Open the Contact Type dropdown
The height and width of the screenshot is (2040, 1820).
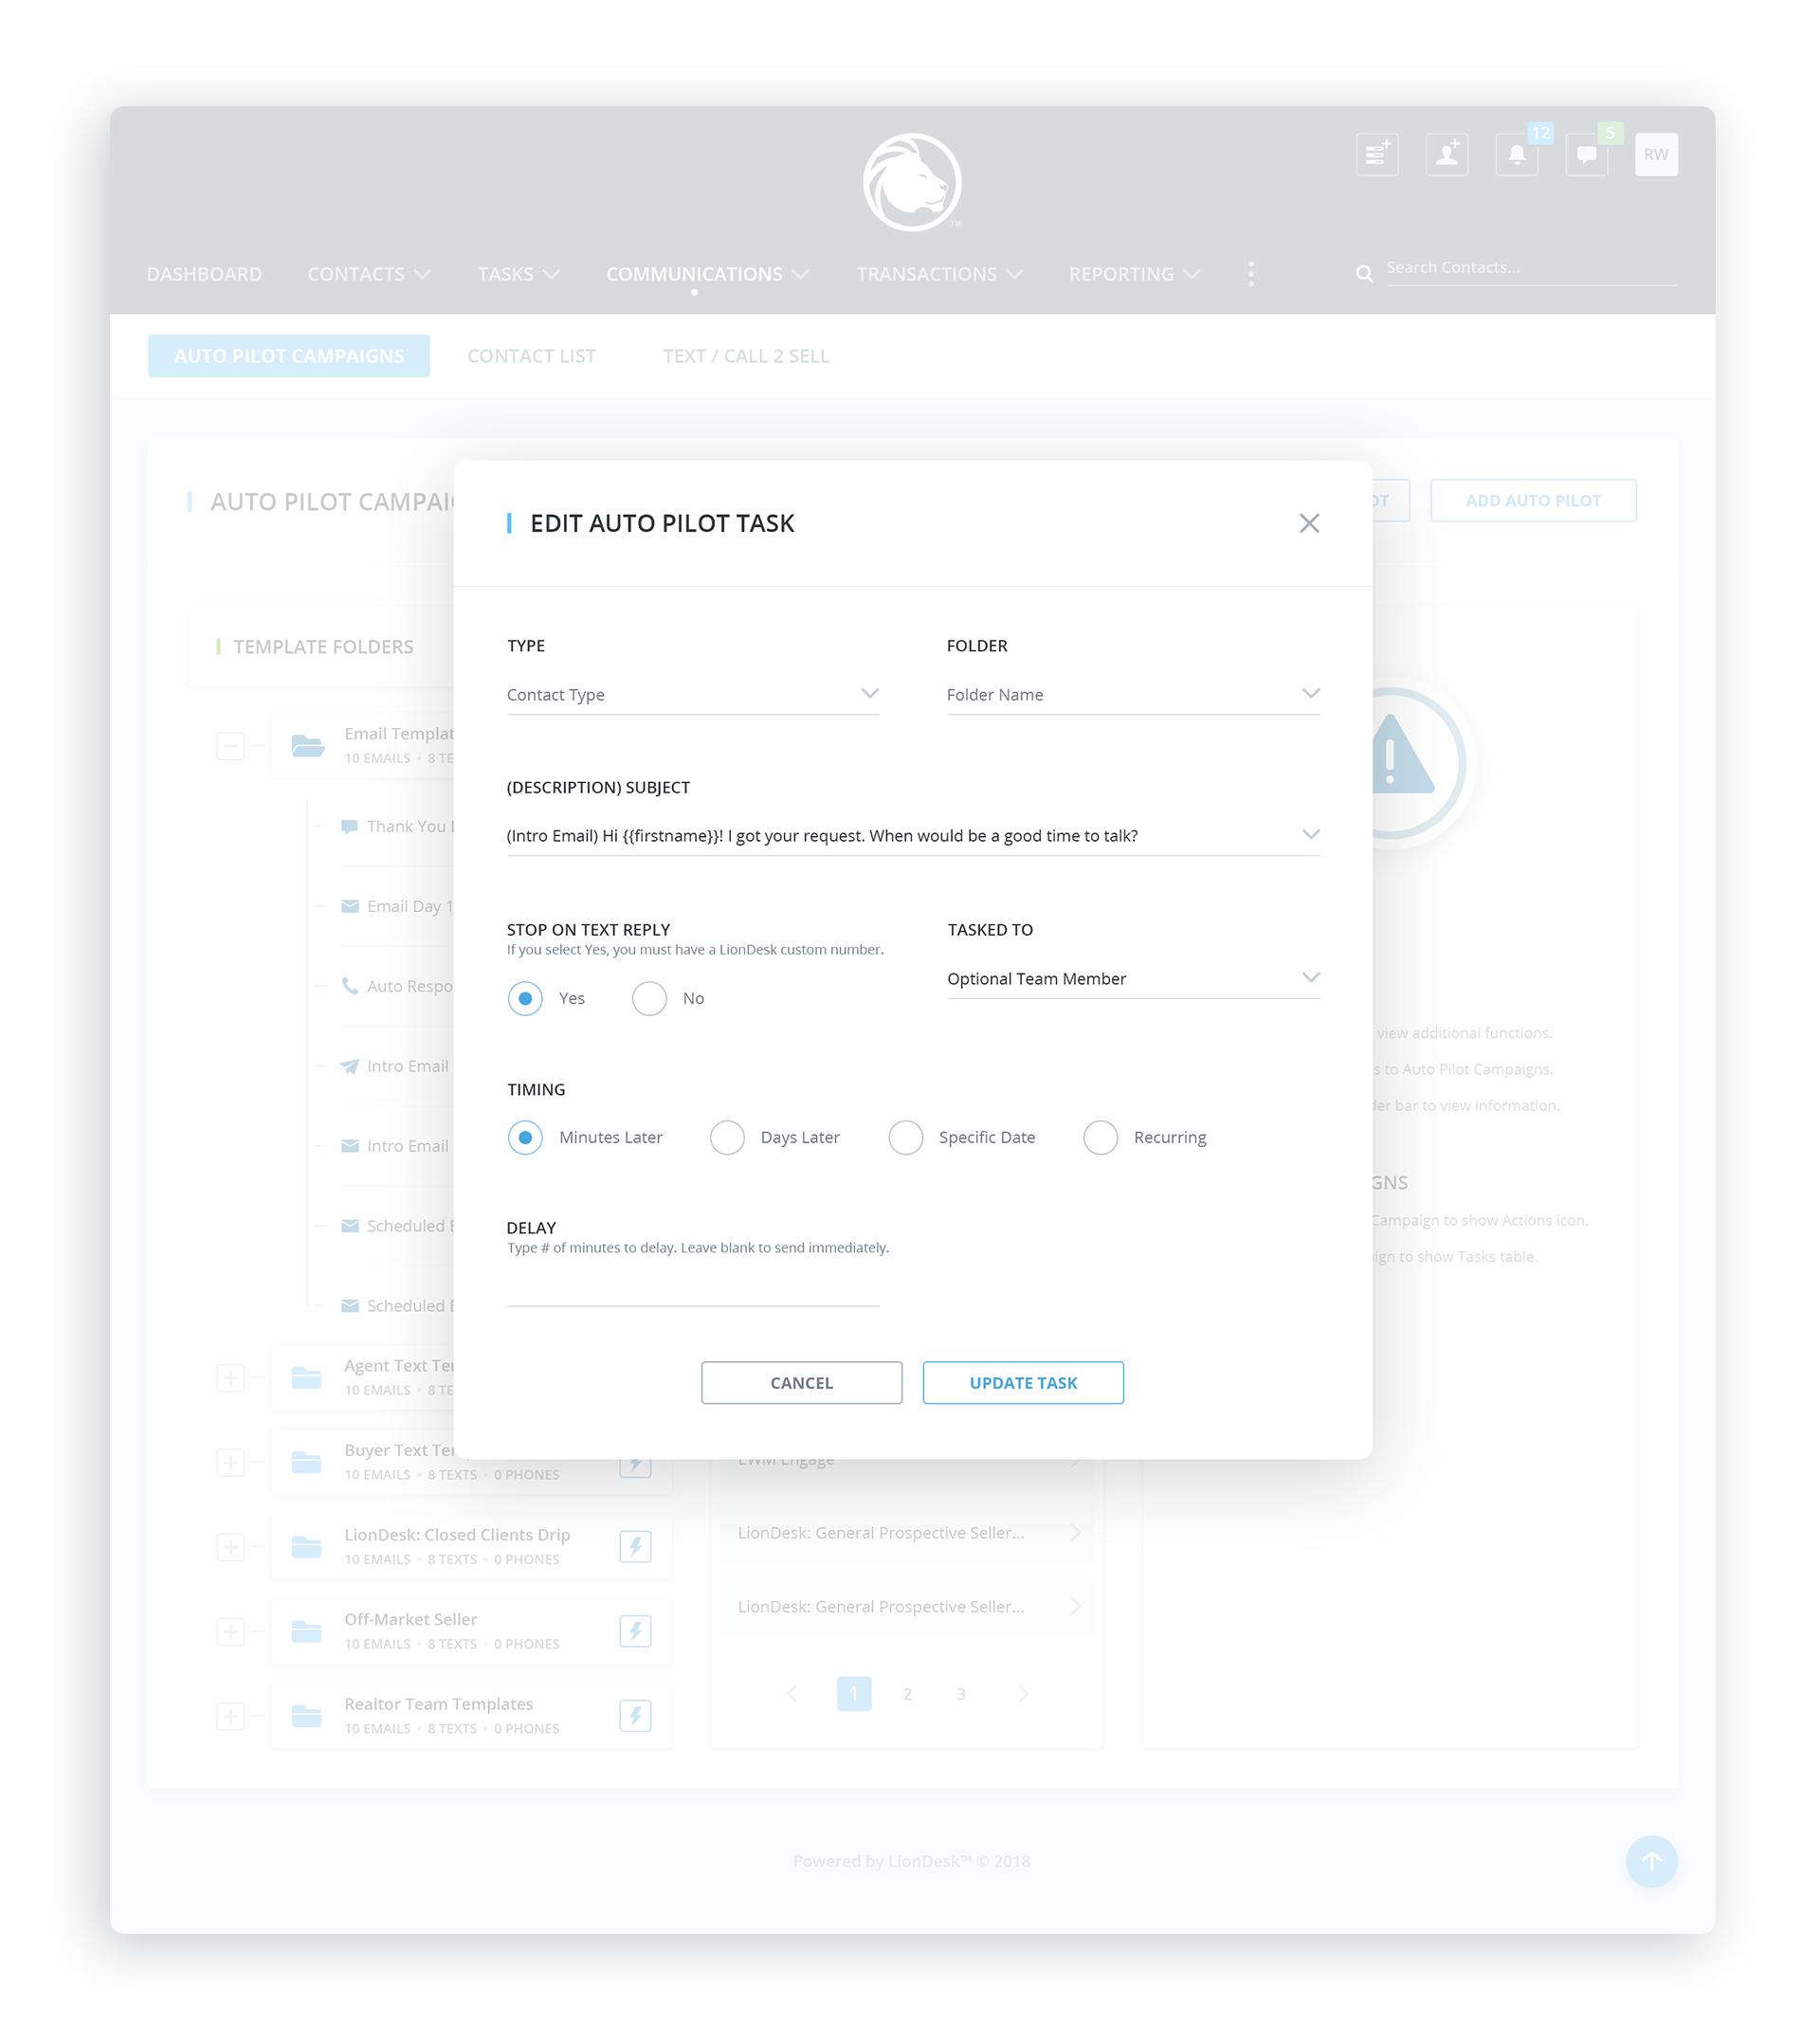coord(692,694)
